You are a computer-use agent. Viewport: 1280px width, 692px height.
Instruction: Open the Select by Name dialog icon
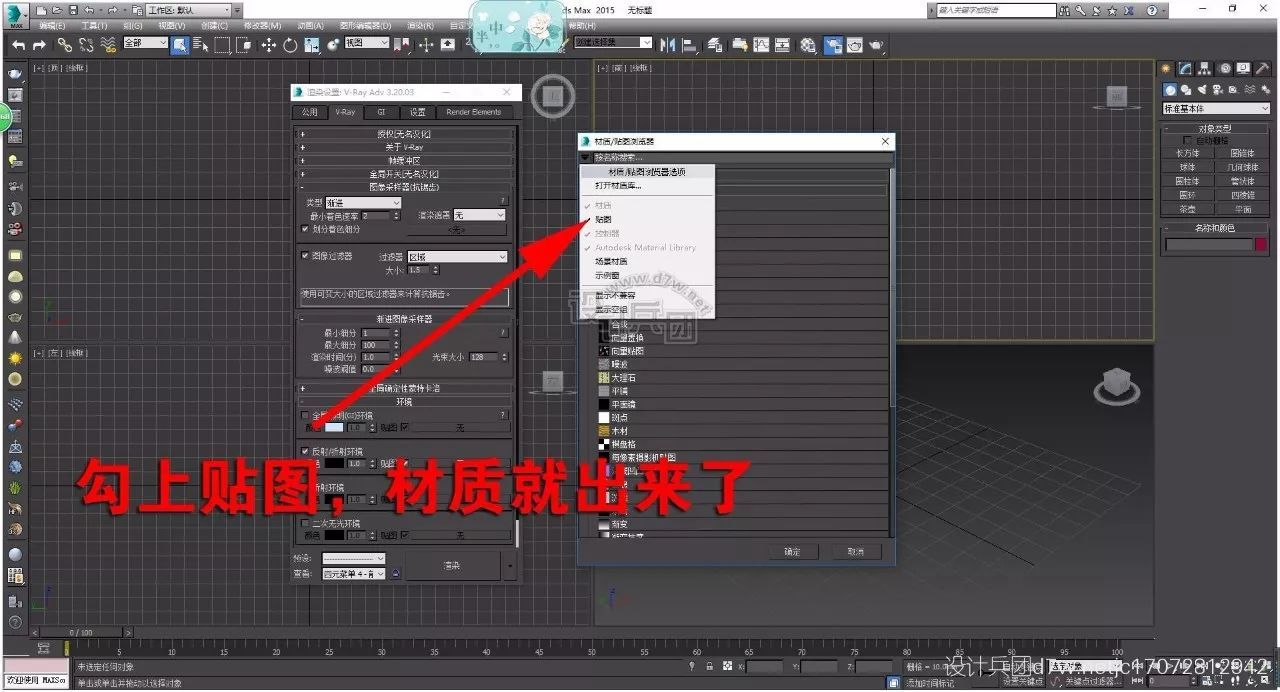(198, 44)
